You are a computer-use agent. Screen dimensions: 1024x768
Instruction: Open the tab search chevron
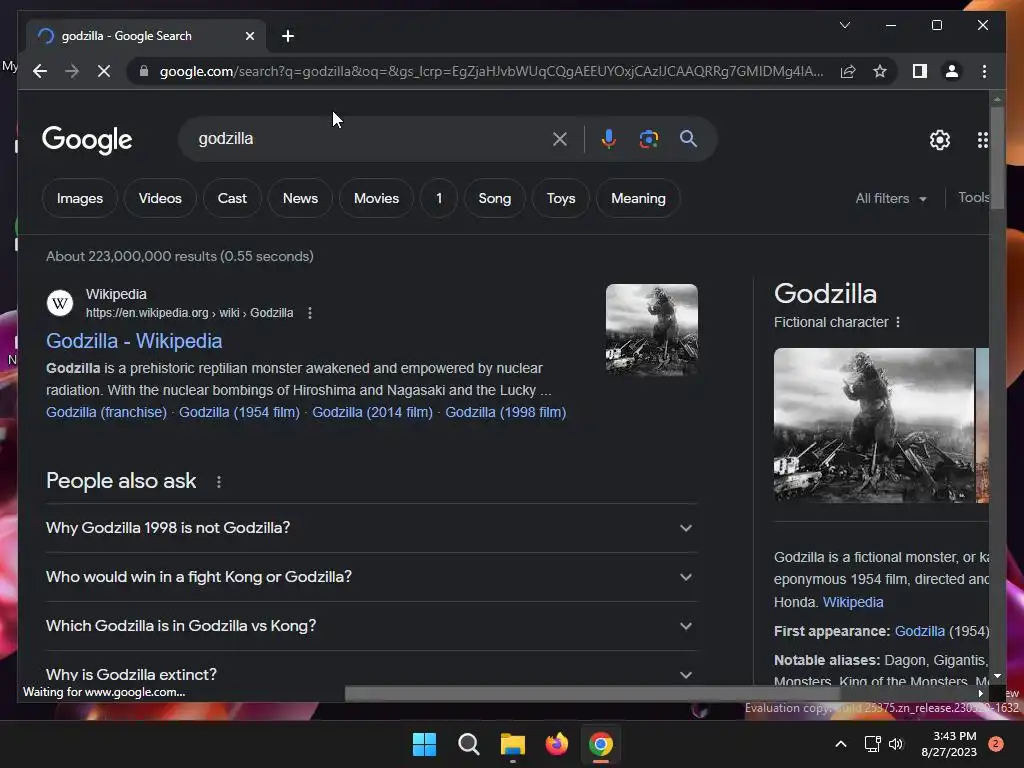click(x=844, y=25)
